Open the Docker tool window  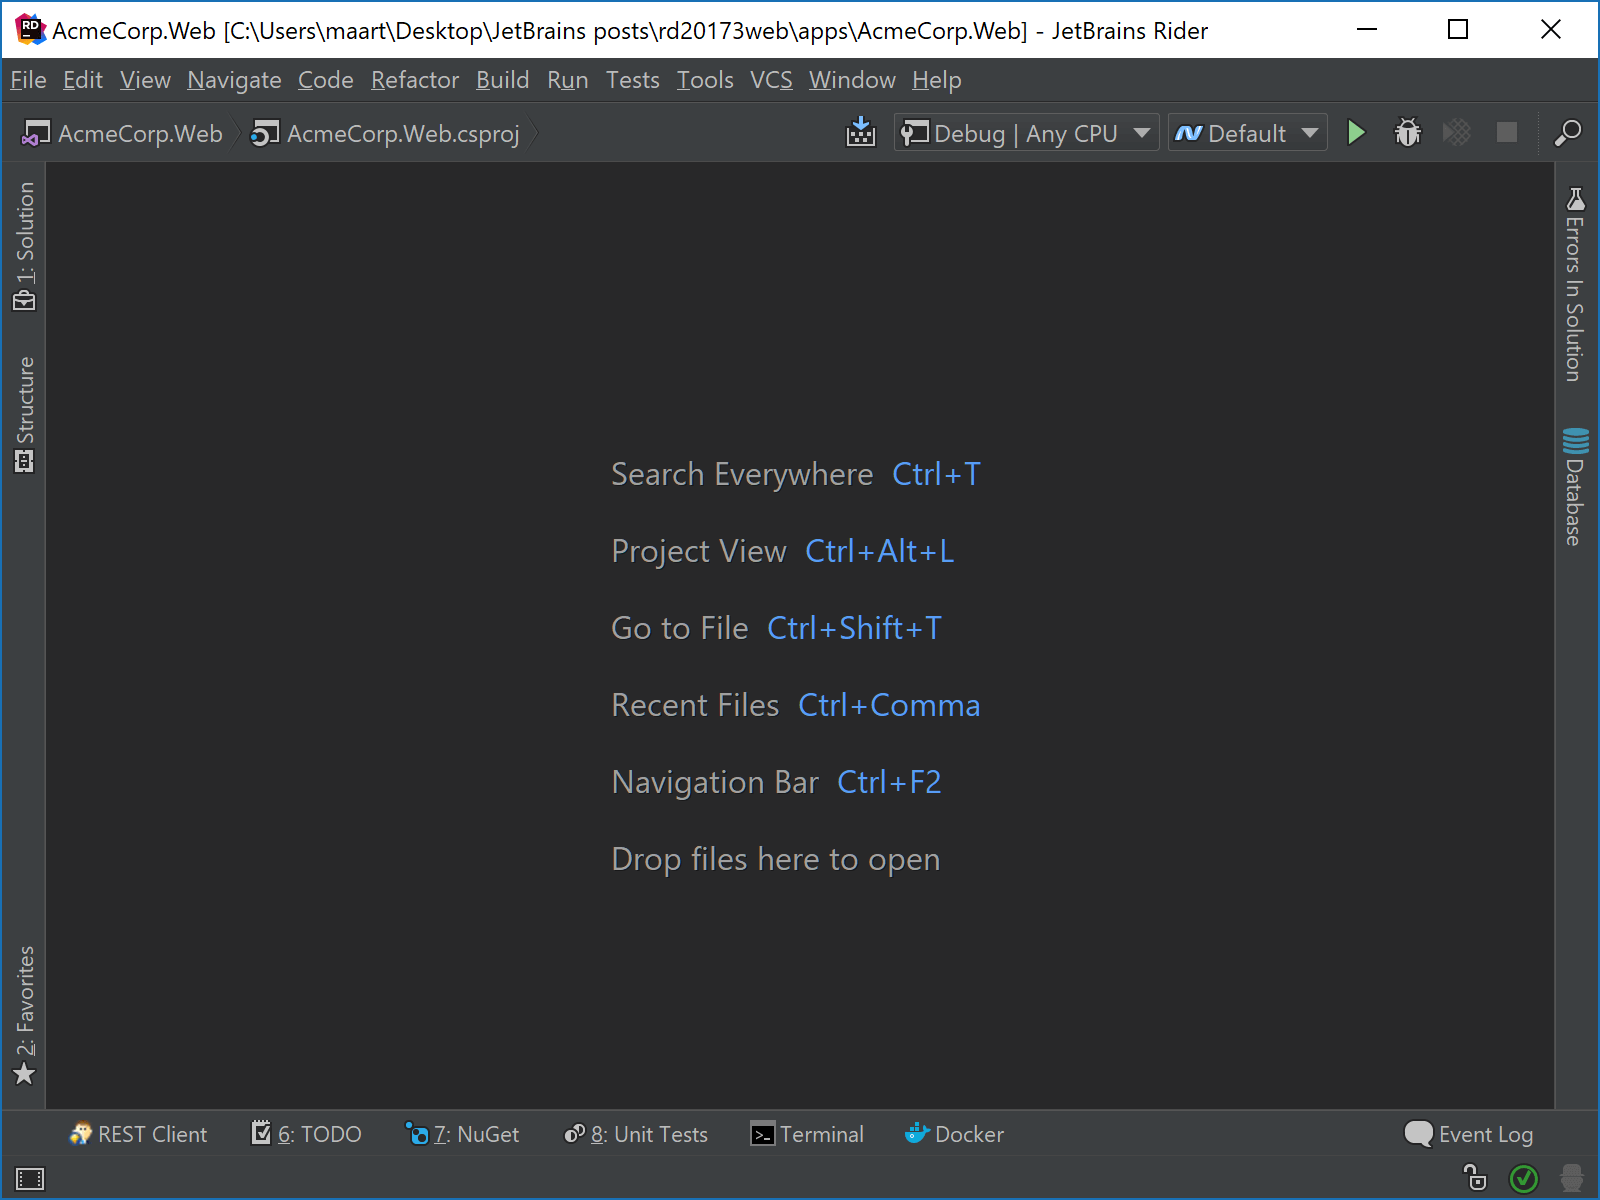tap(954, 1134)
